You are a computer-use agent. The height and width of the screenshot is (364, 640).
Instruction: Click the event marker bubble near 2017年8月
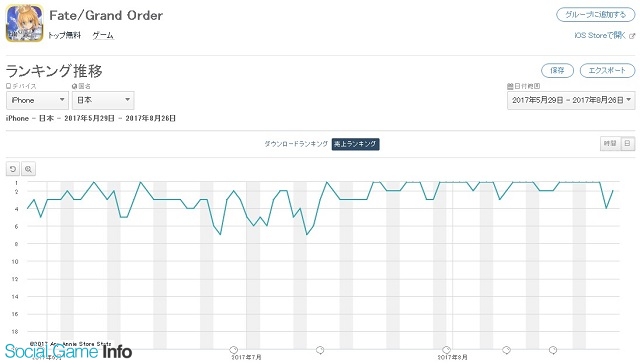point(447,350)
